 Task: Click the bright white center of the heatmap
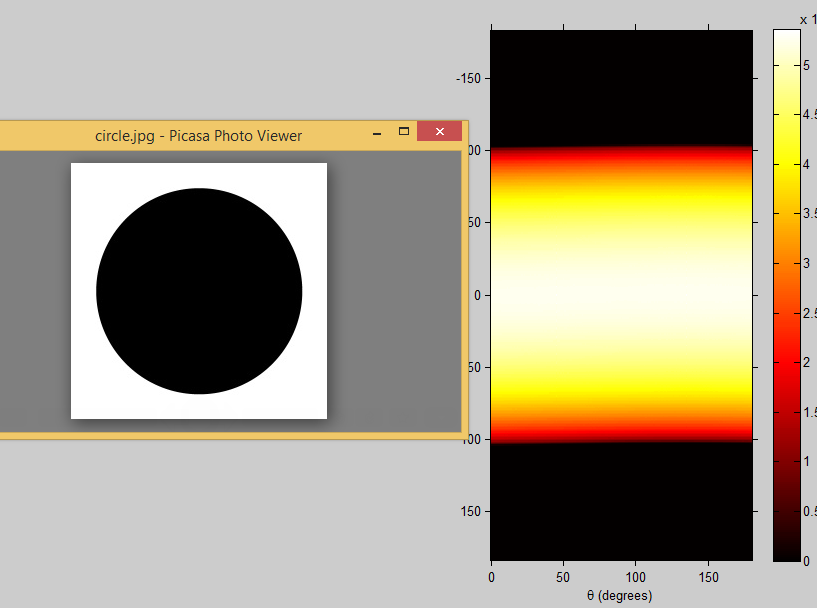pyautogui.click(x=621, y=295)
